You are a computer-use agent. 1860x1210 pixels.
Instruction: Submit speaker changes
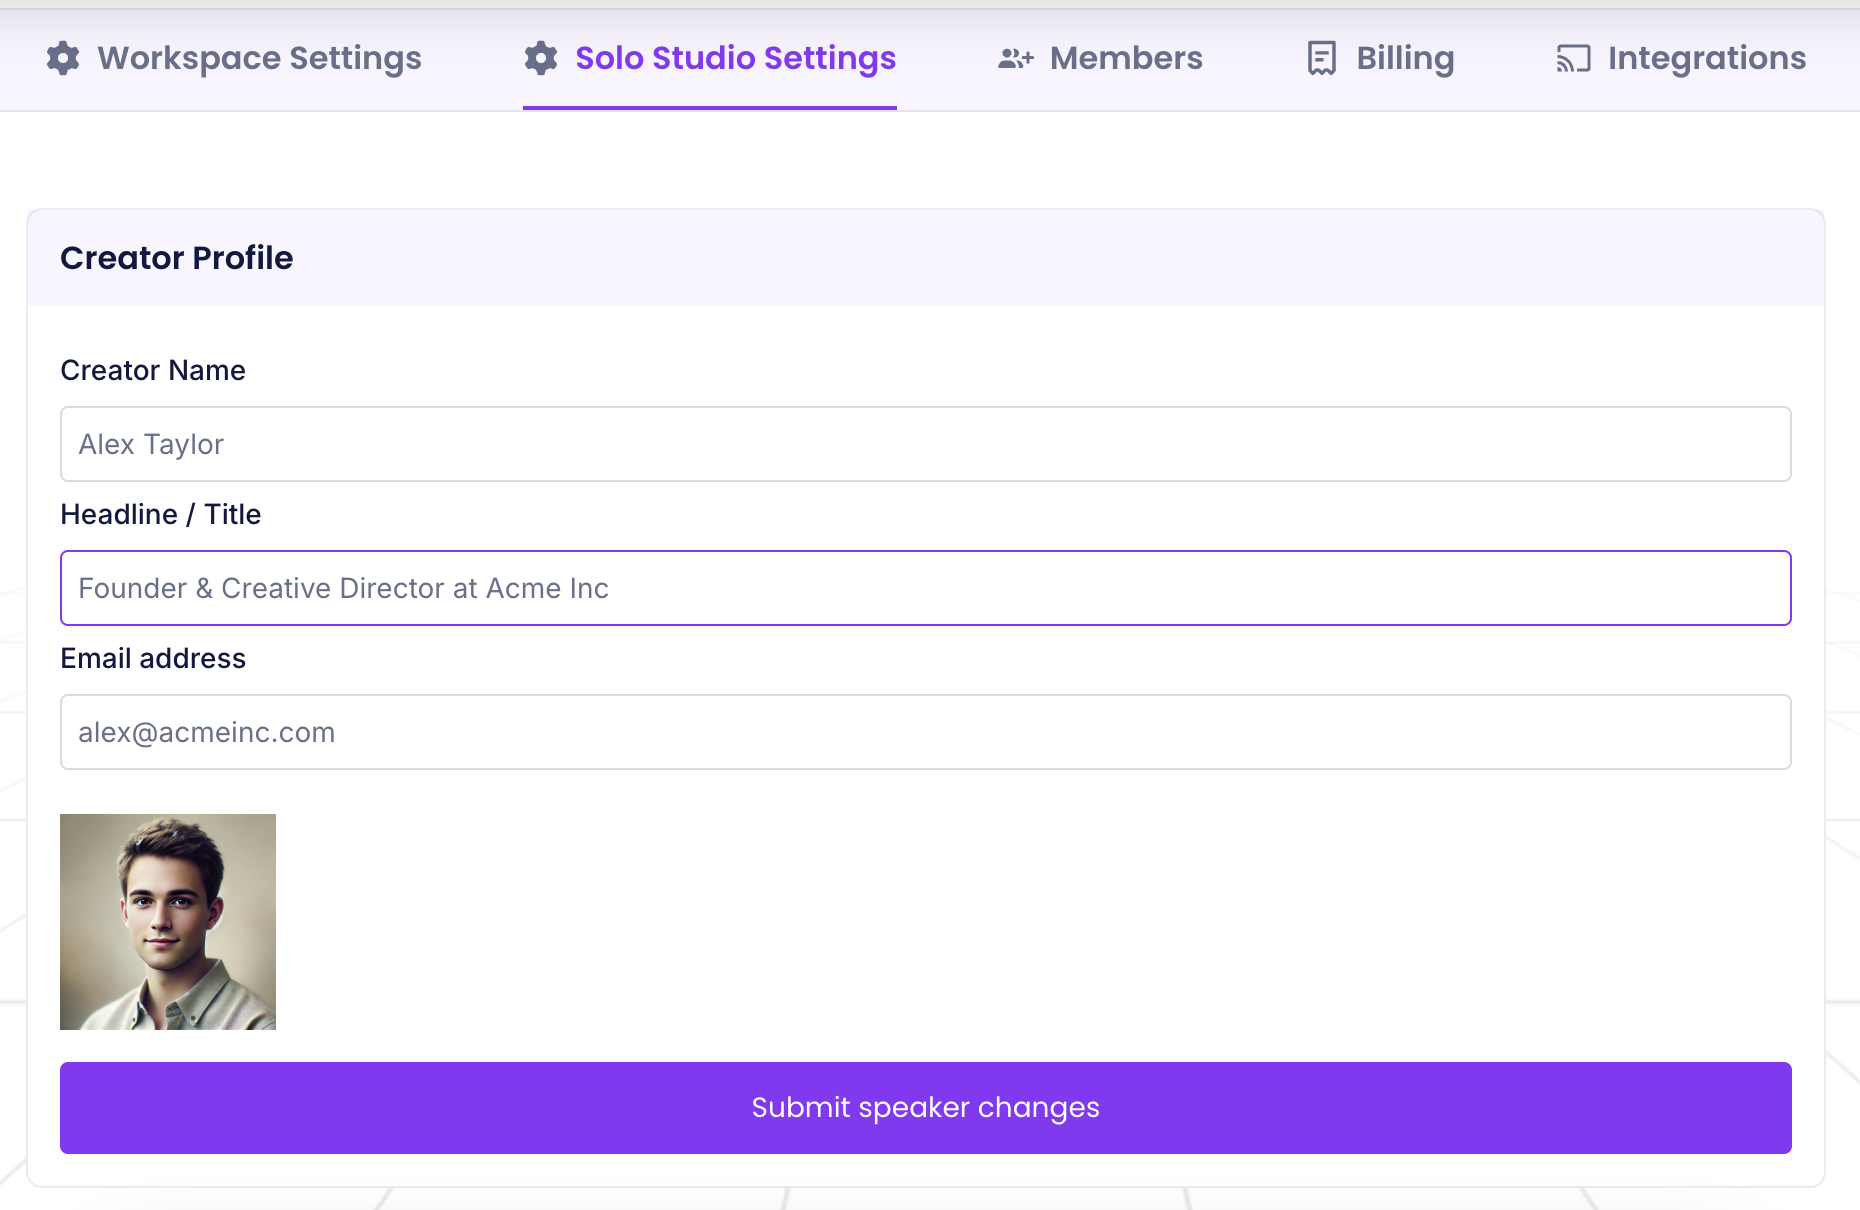(926, 1108)
